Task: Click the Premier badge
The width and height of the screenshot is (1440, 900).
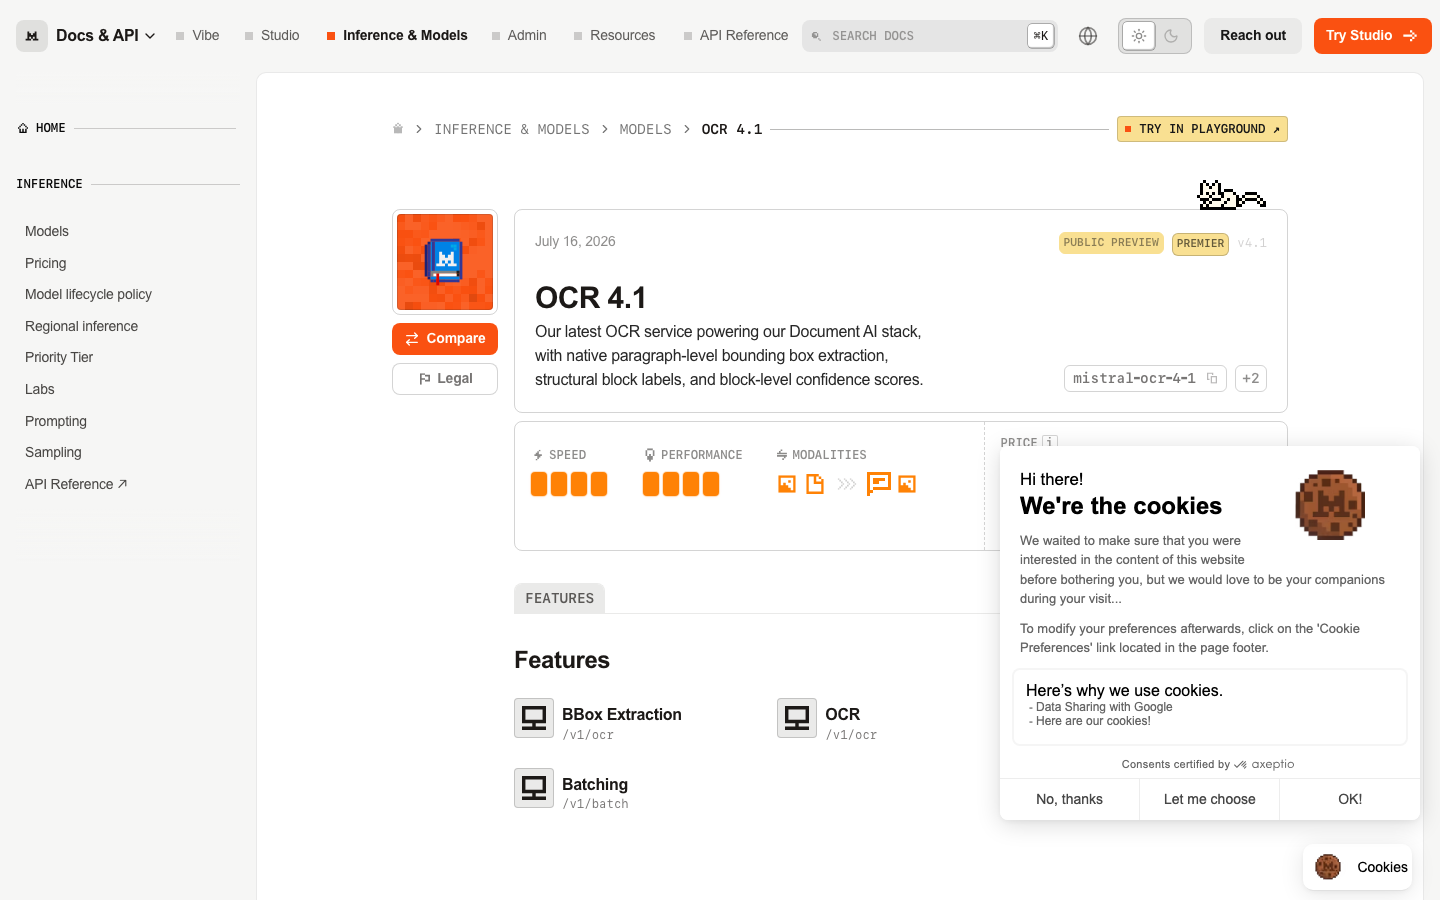Action: click(x=1200, y=244)
